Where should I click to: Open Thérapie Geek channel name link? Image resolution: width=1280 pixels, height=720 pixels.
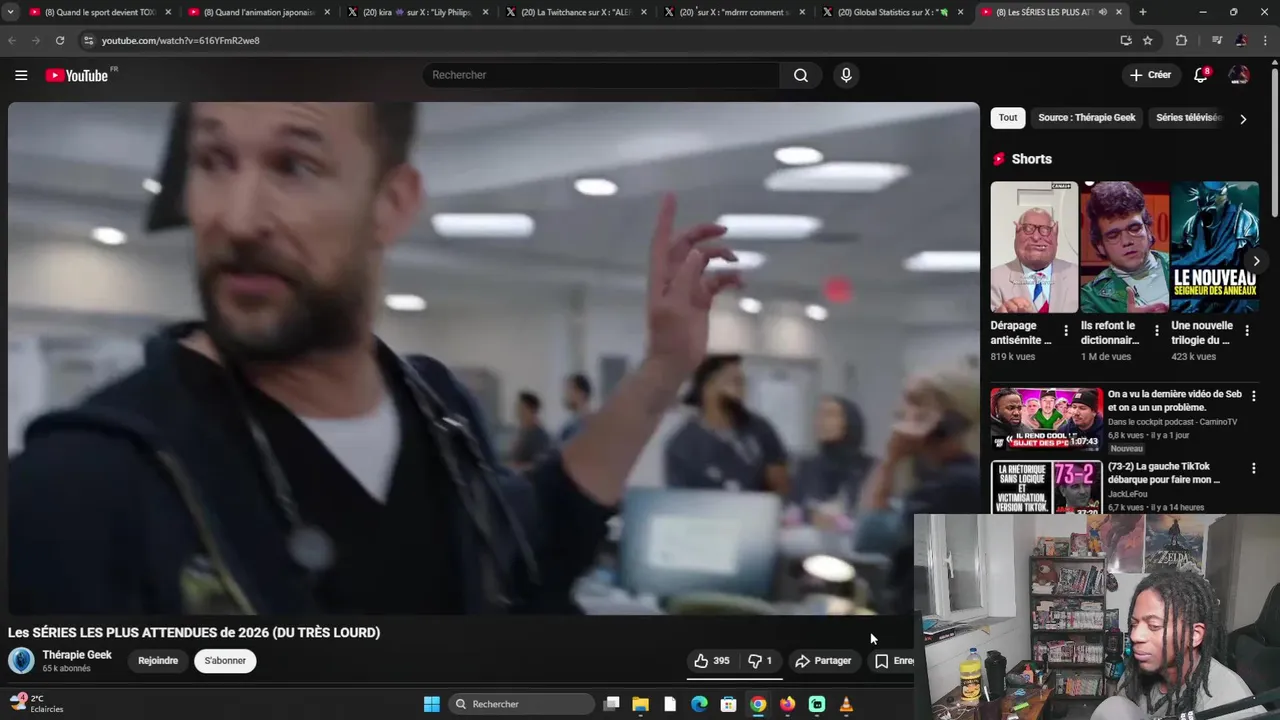click(x=77, y=655)
